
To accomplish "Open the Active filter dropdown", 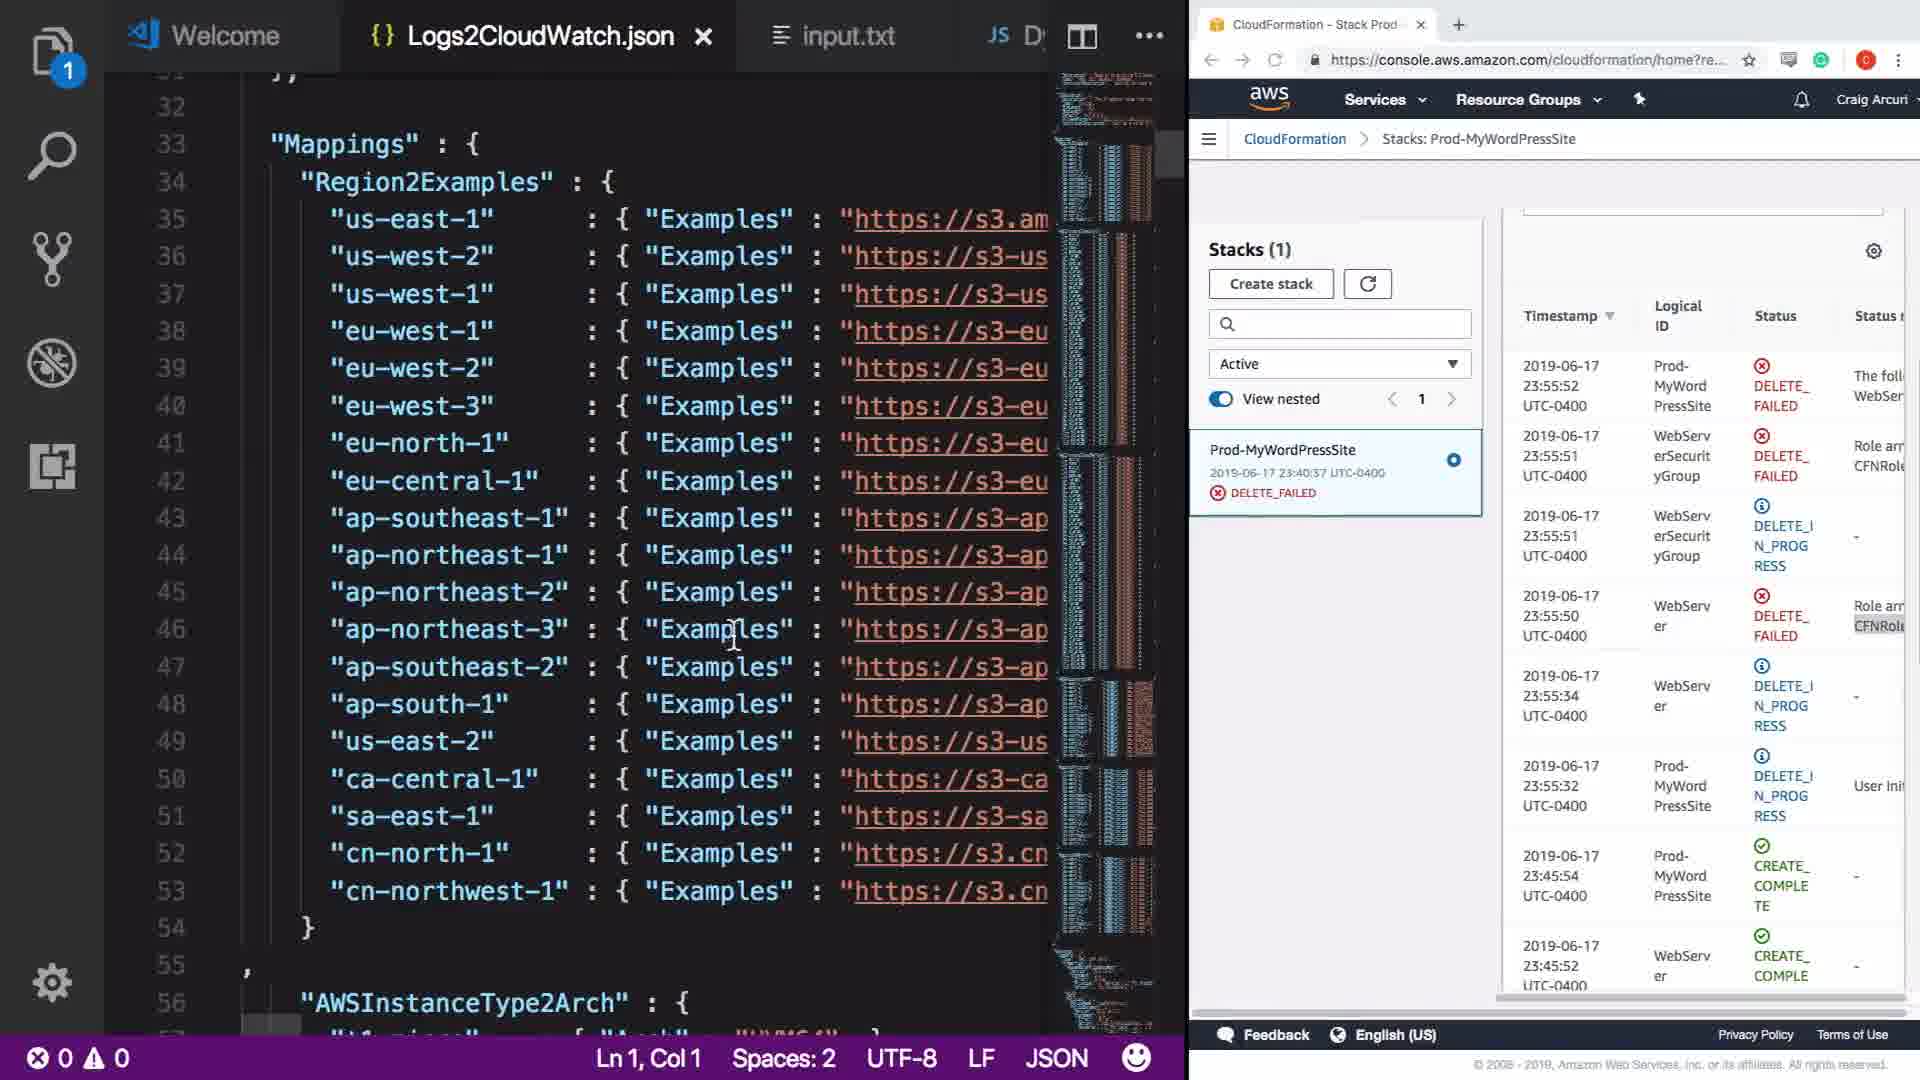I will point(1339,364).
